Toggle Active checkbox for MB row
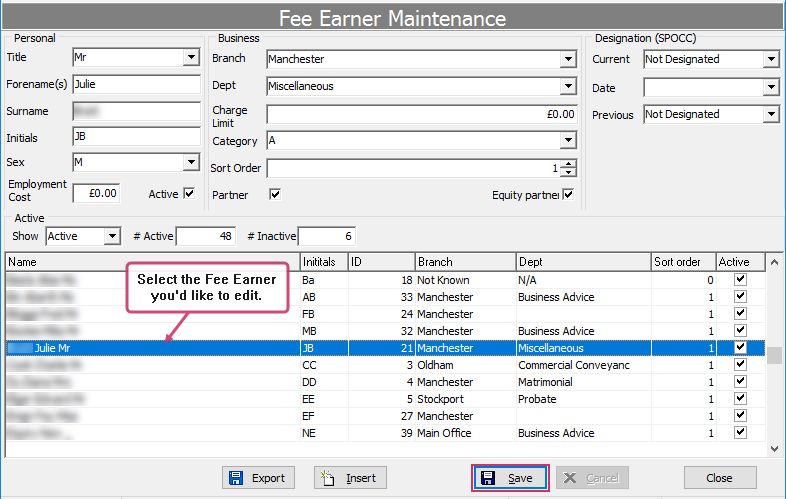 point(740,330)
